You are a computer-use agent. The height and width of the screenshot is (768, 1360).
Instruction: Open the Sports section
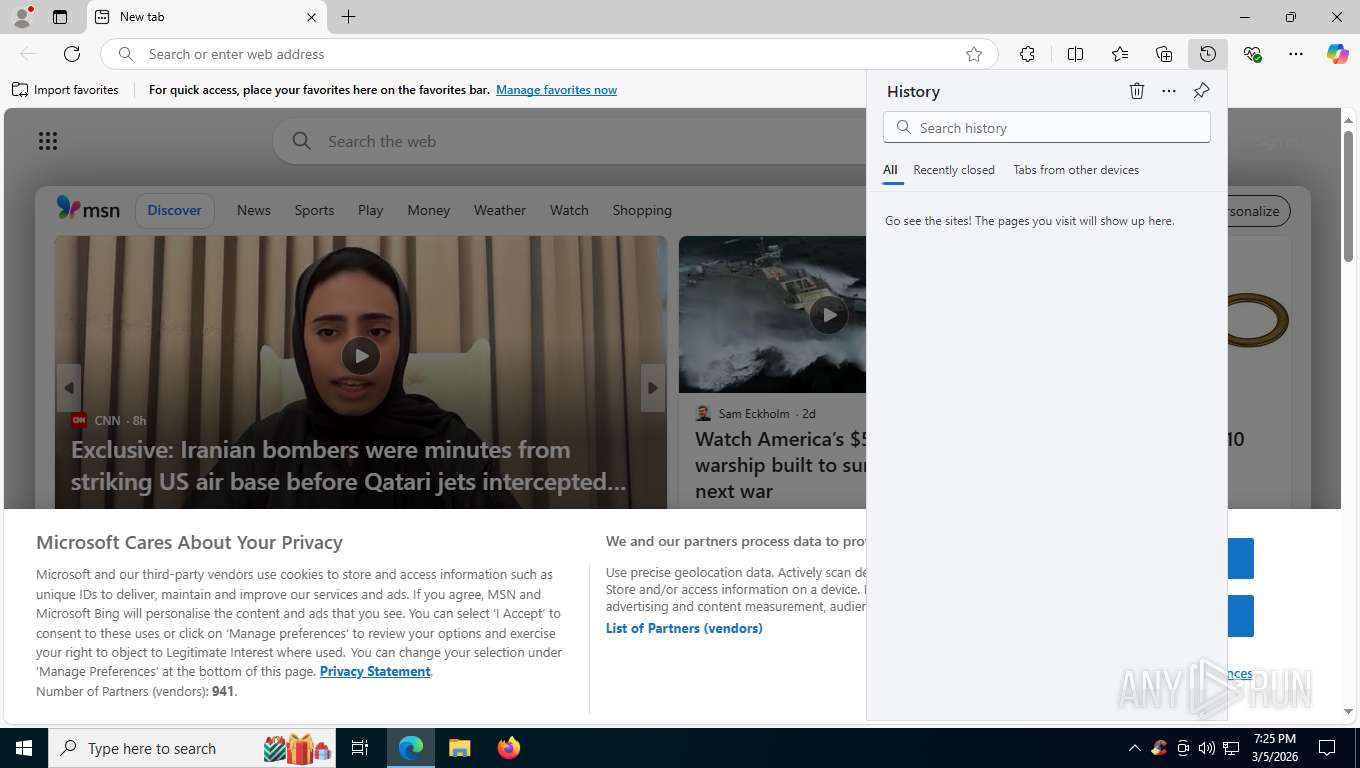[x=314, y=210]
